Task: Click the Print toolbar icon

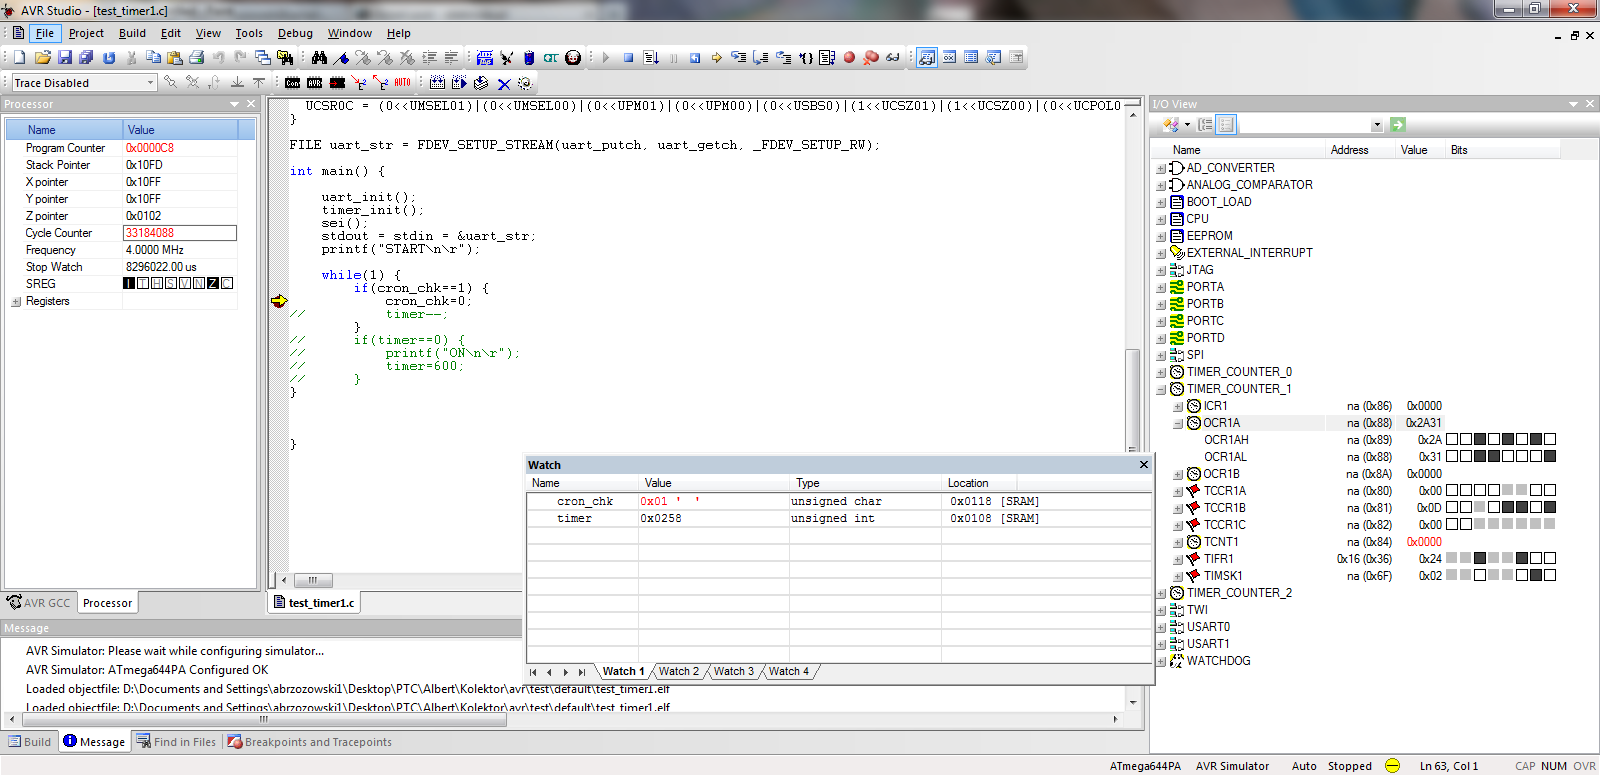Action: [x=196, y=58]
